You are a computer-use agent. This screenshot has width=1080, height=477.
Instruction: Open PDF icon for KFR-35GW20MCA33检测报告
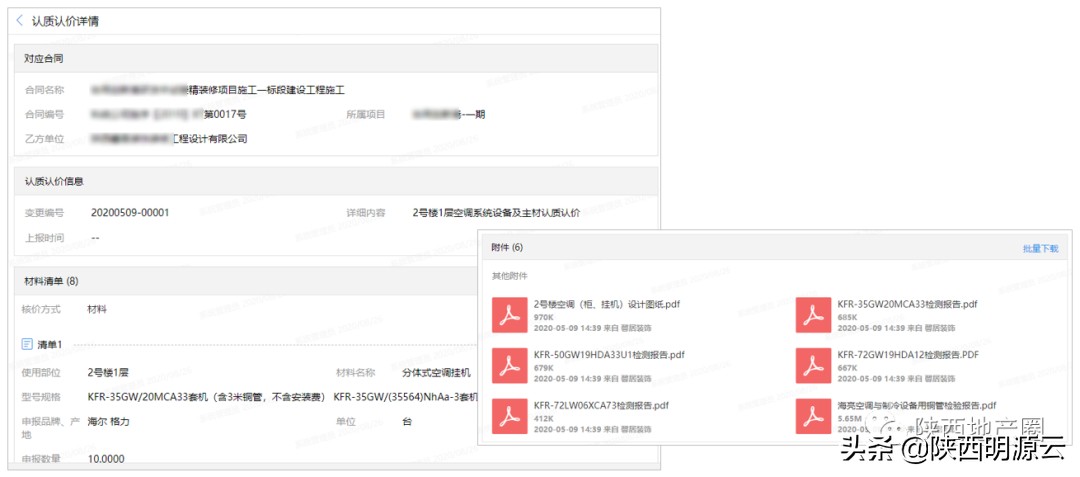pos(813,315)
